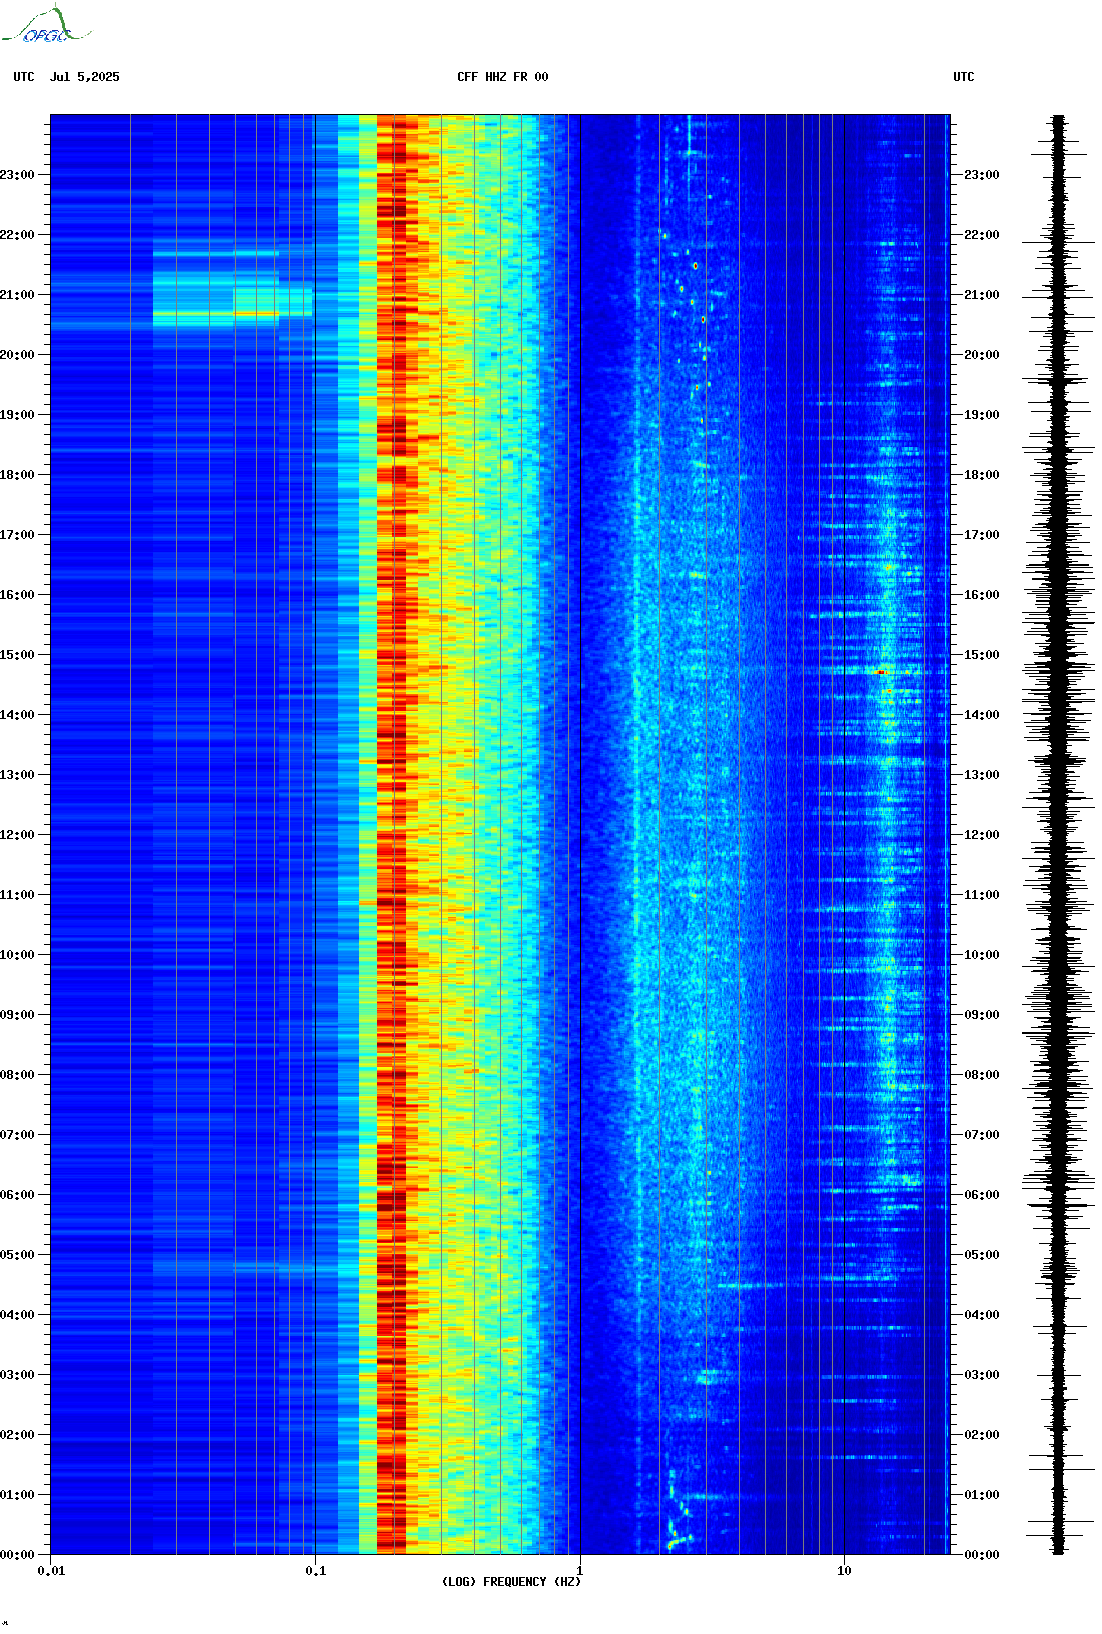This screenshot has width=1102, height=1634.
Task: Click the left axis 23:00 time label
Action: (17, 175)
